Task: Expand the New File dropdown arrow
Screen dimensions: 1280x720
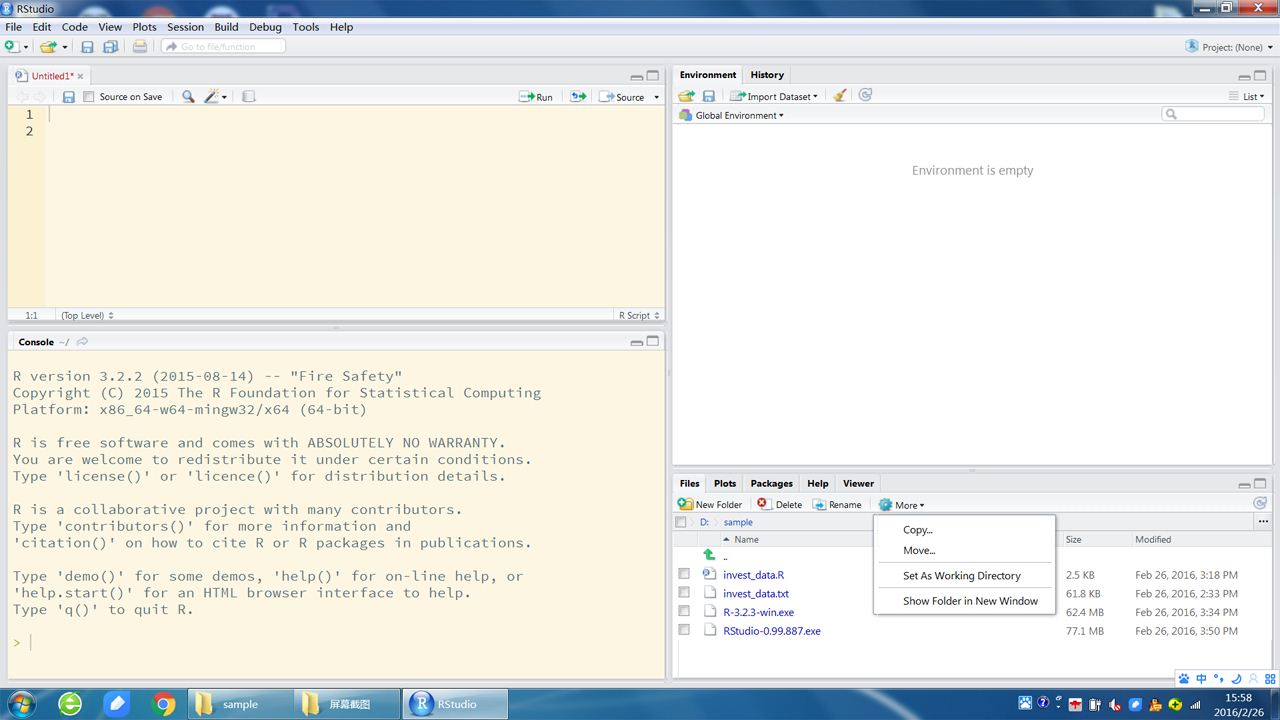Action: click(26, 47)
